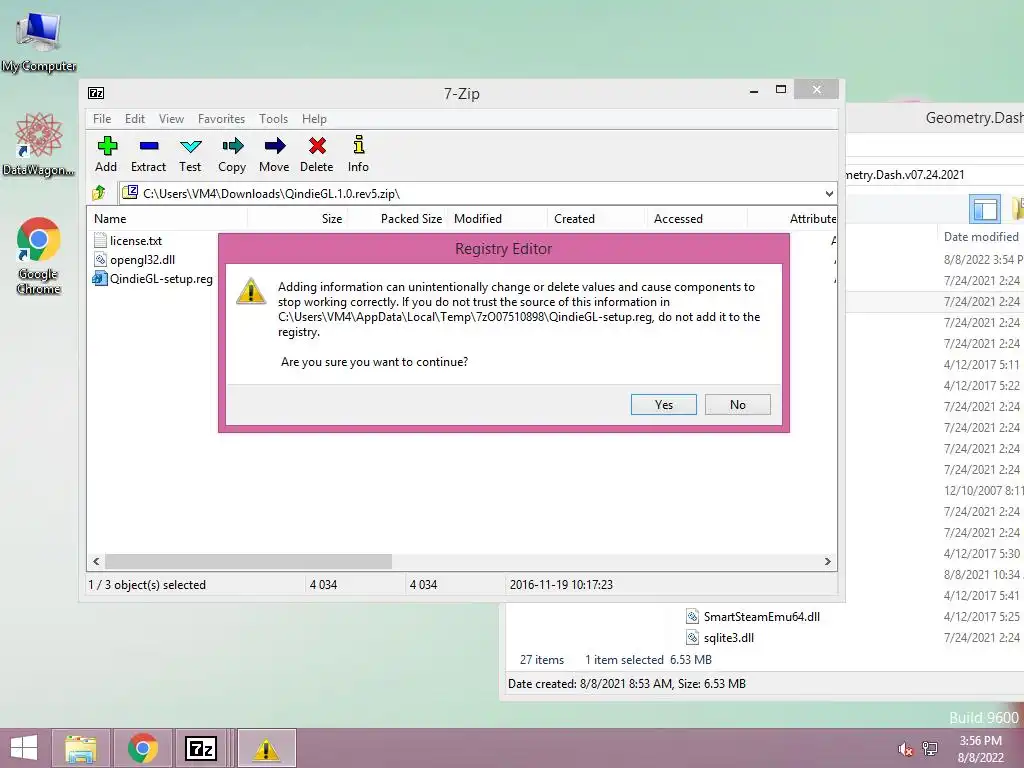Select SmartSteamEmu64.dll file icon in Explorer

[x=692, y=616]
